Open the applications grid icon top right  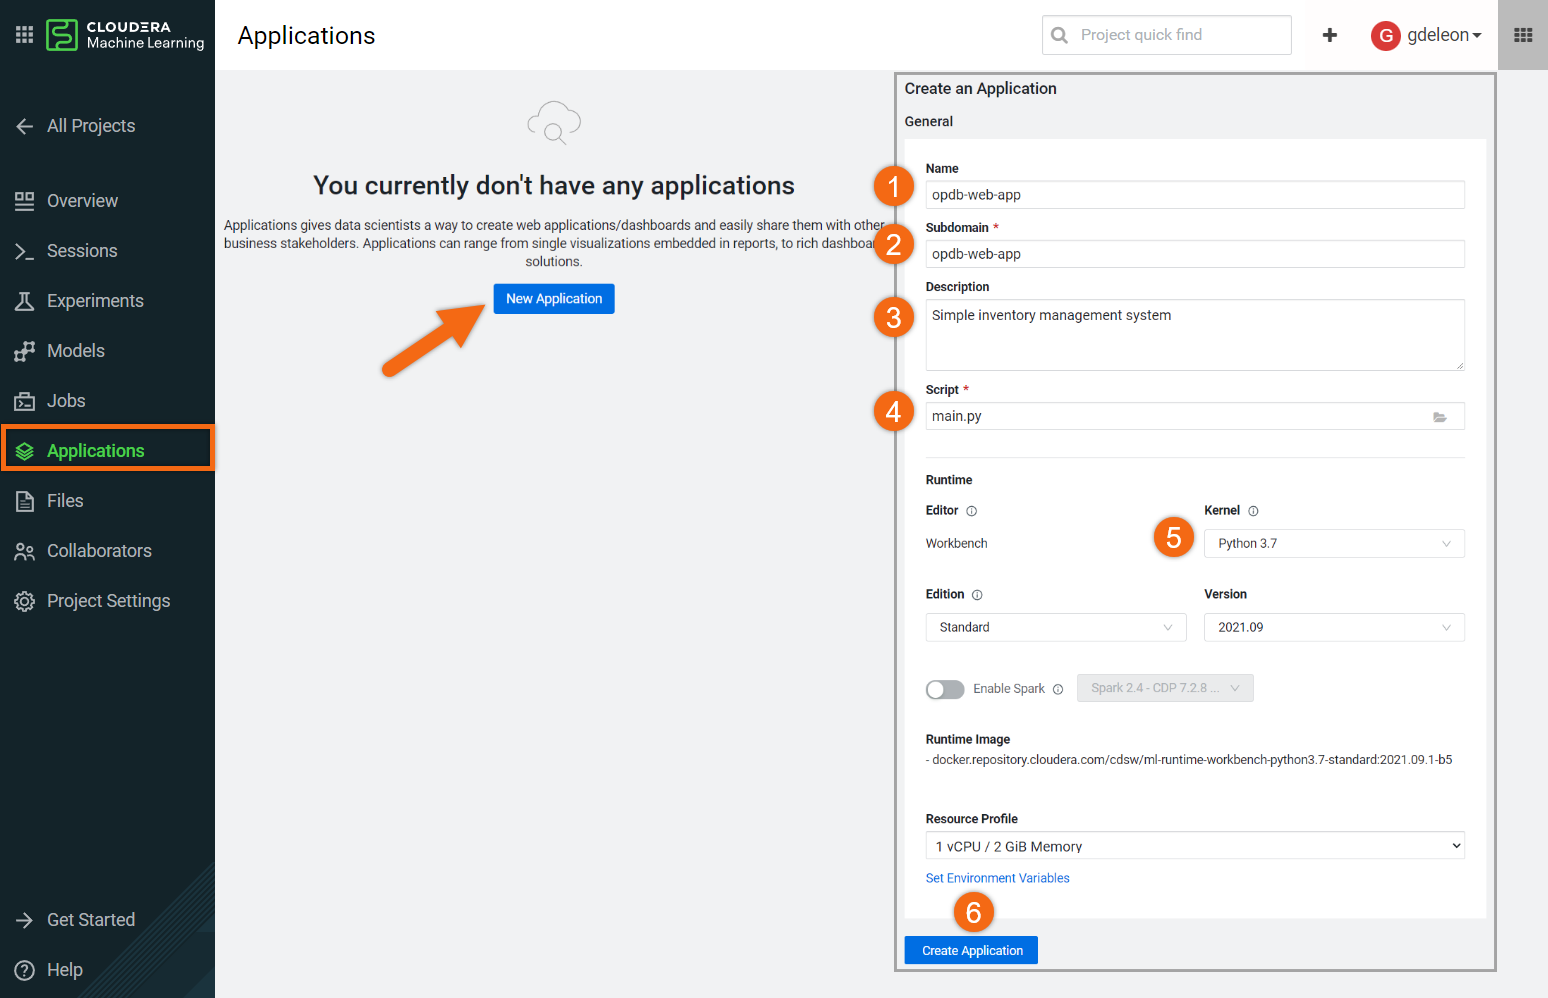1522,34
